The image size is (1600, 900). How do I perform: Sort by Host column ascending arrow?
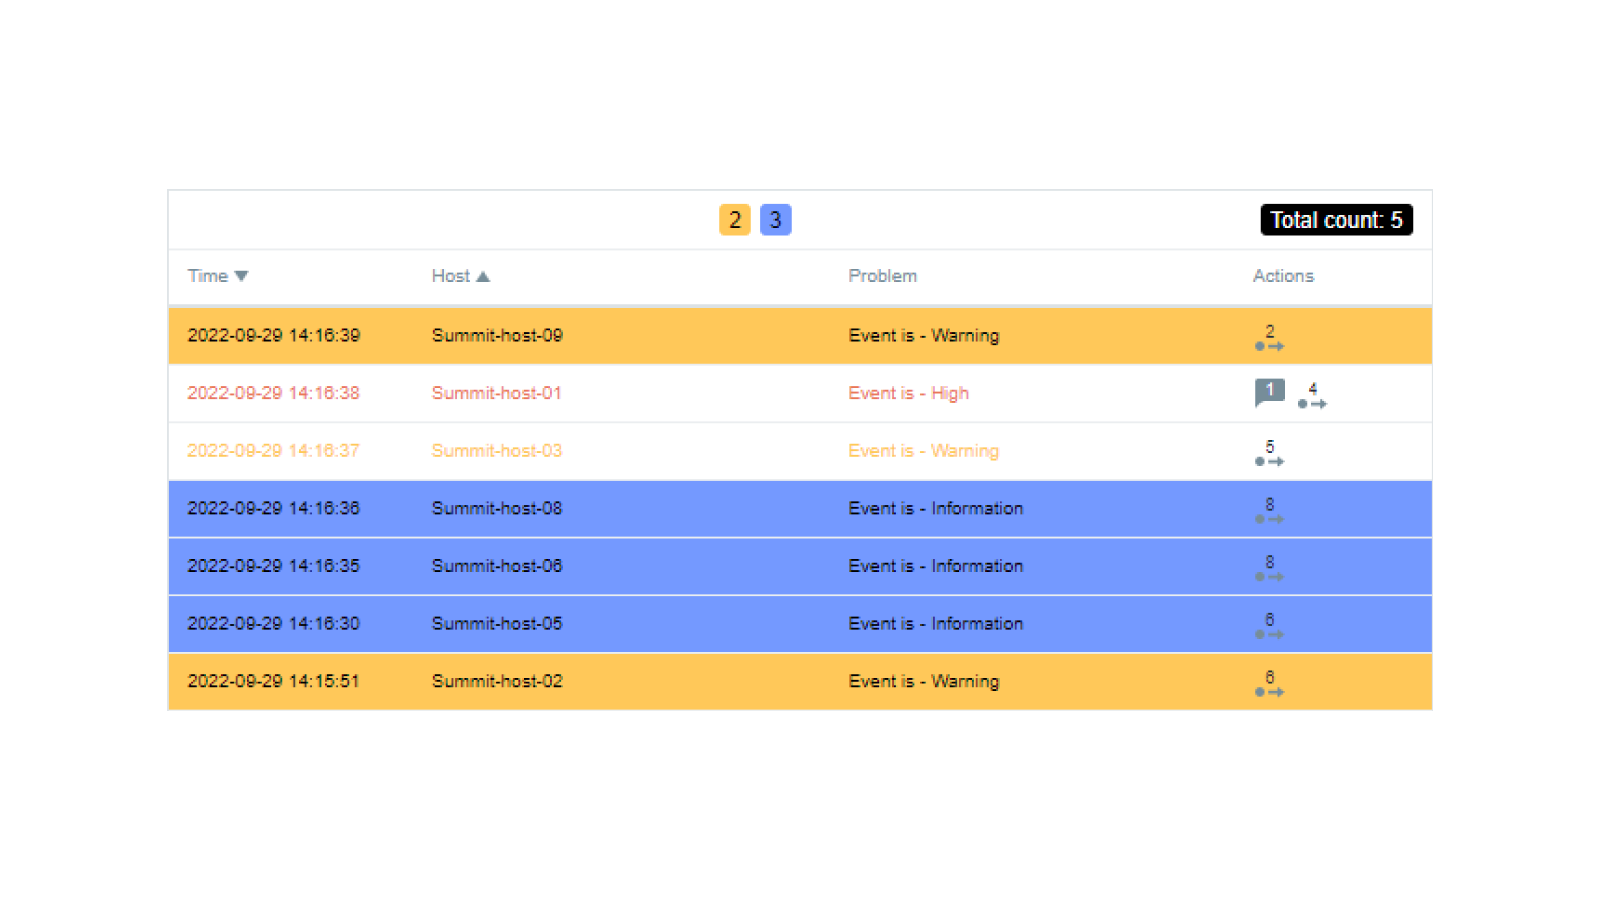coord(483,276)
